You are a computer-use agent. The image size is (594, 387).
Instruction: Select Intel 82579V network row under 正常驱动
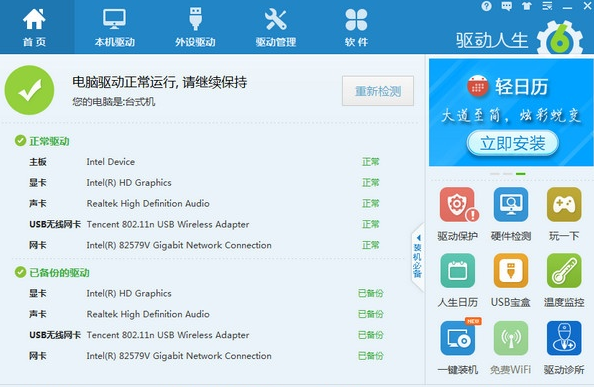point(205,245)
